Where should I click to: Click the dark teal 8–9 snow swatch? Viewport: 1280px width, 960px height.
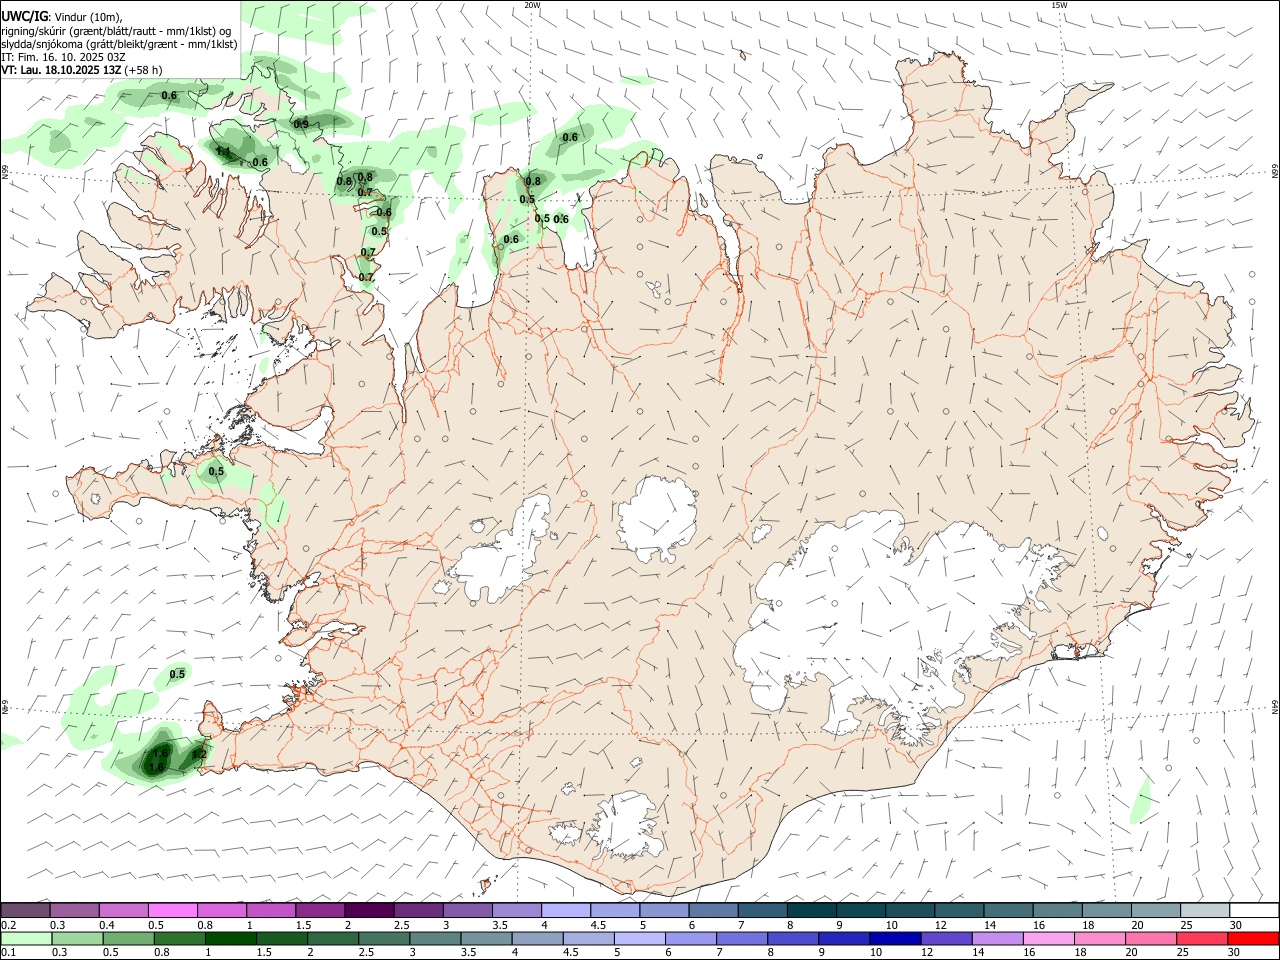812,910
